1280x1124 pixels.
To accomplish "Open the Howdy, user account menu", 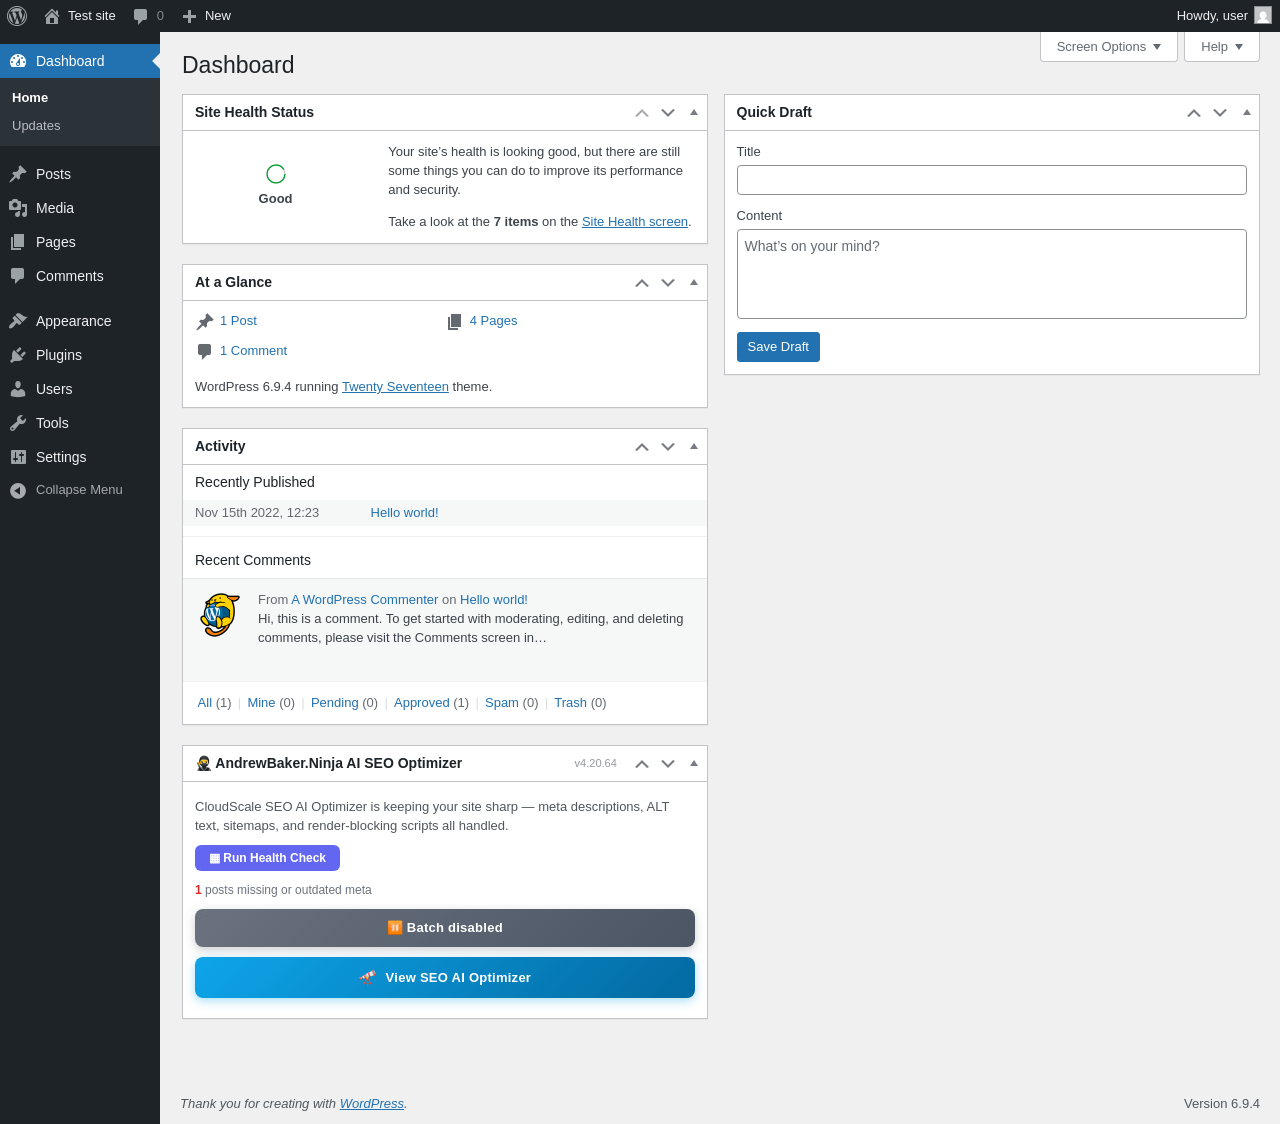I will tap(1224, 16).
